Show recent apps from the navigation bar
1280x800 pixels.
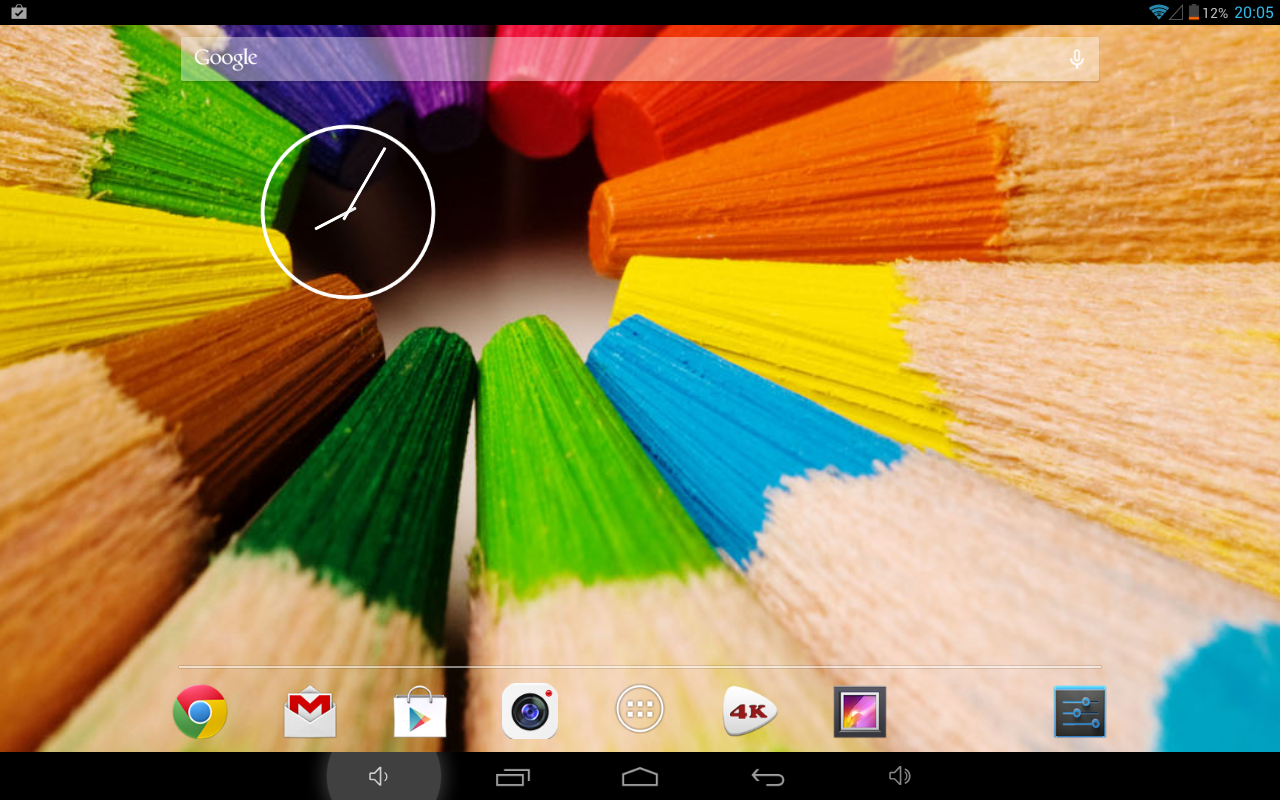coord(513,777)
